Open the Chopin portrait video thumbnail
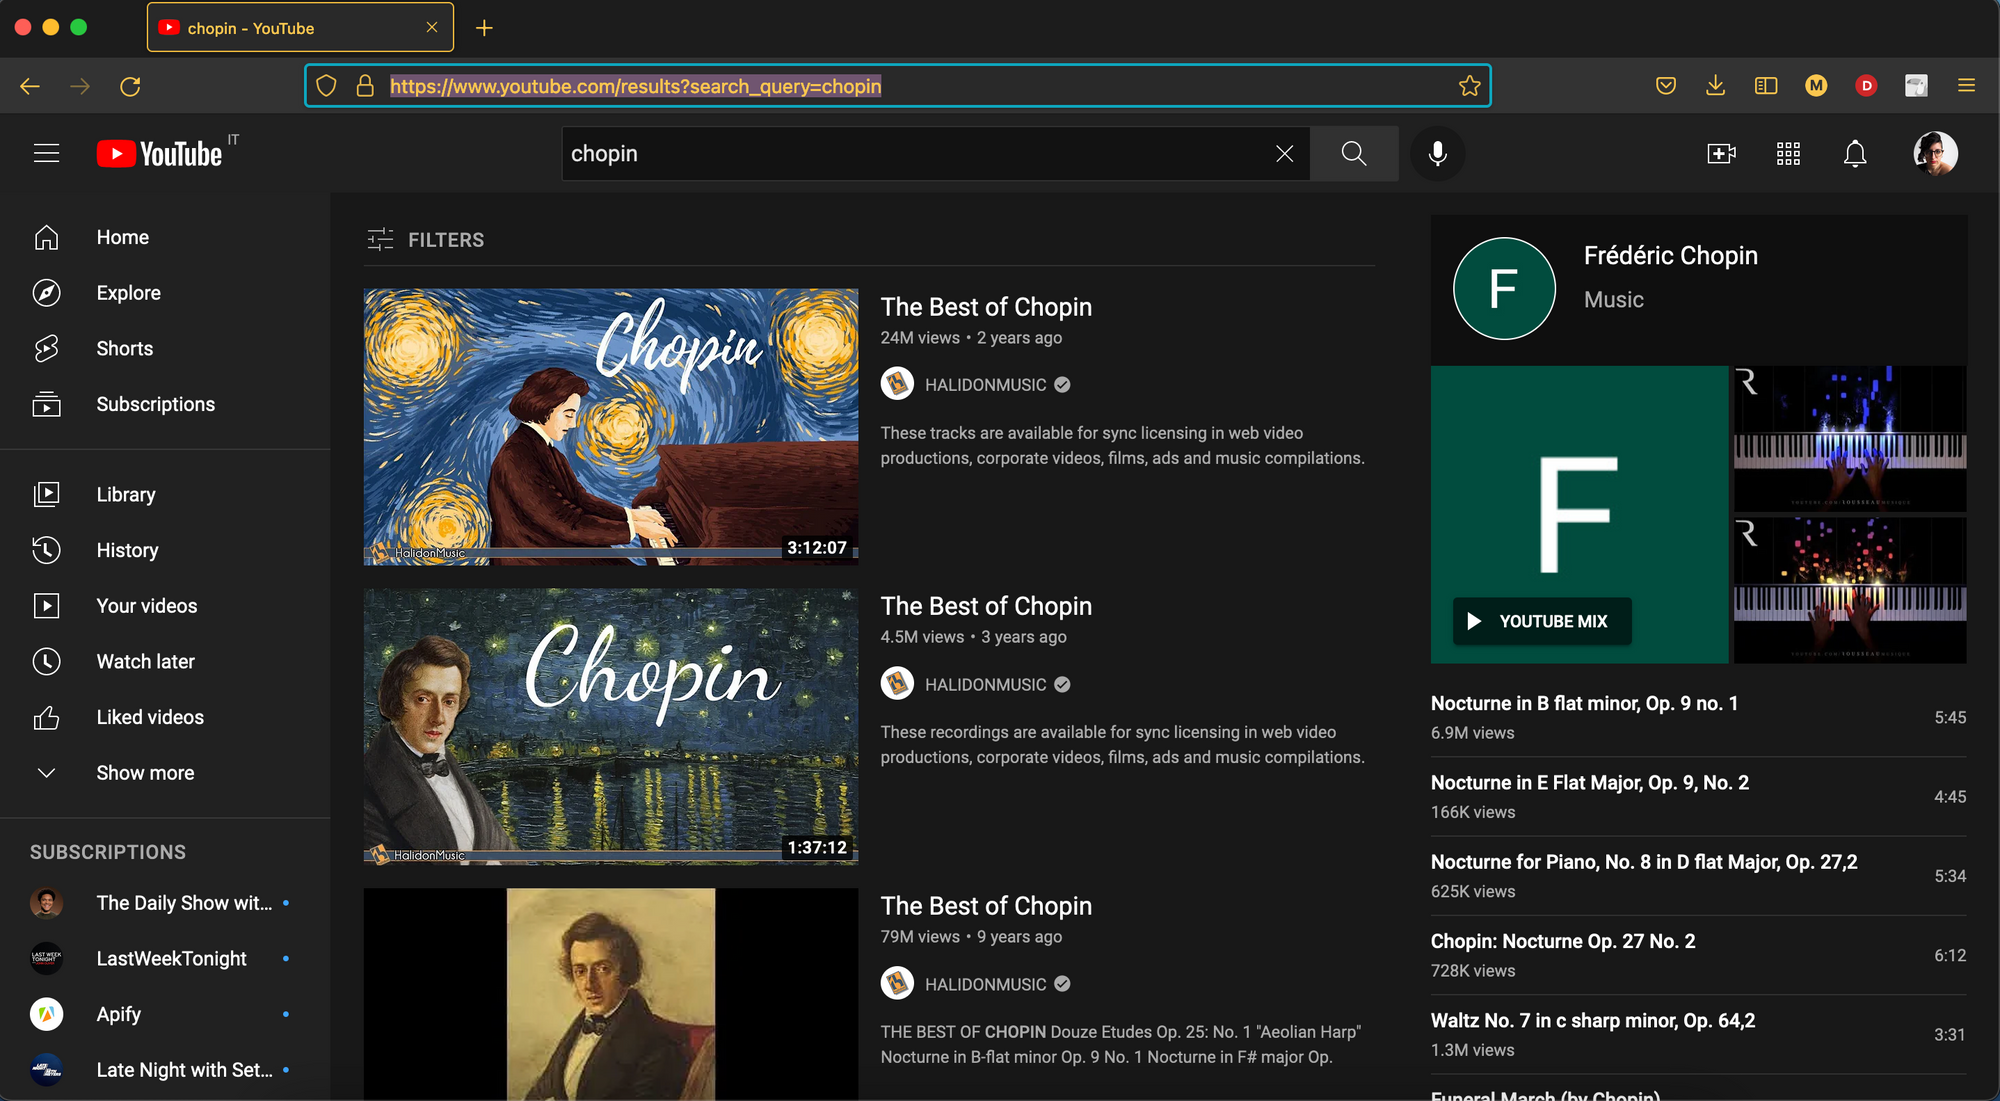 click(611, 994)
